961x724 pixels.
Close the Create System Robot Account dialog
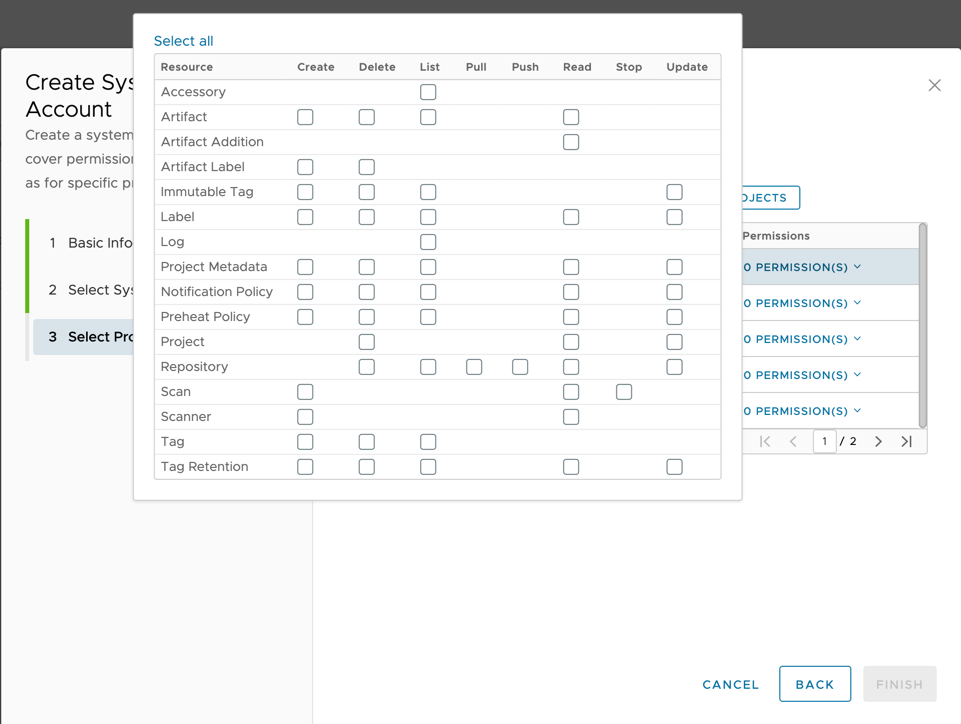pos(934,86)
